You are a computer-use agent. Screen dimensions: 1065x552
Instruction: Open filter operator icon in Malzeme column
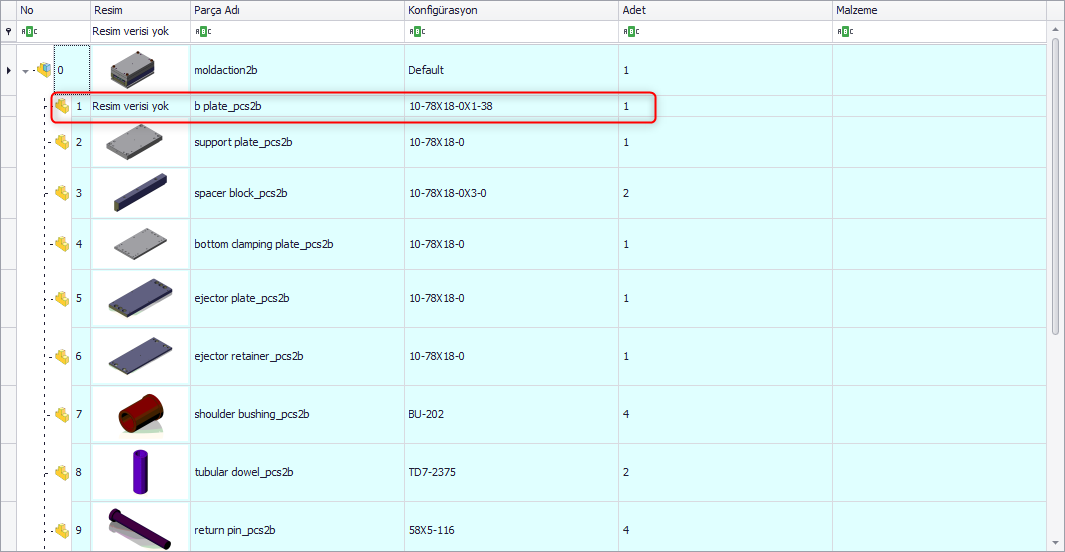tap(845, 31)
